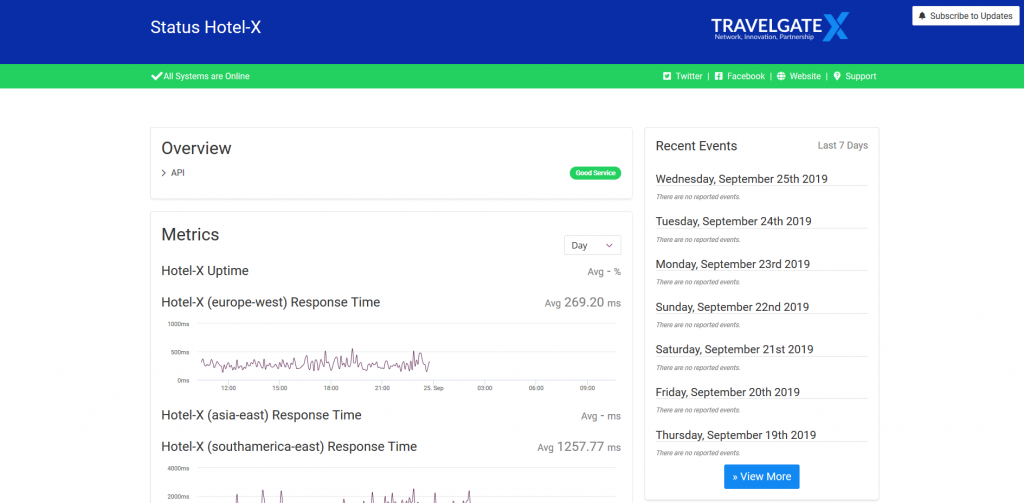Screen dimensions: 1024x503
Task: Select the Wednesday, September 25th 2019 heading
Action: (741, 179)
